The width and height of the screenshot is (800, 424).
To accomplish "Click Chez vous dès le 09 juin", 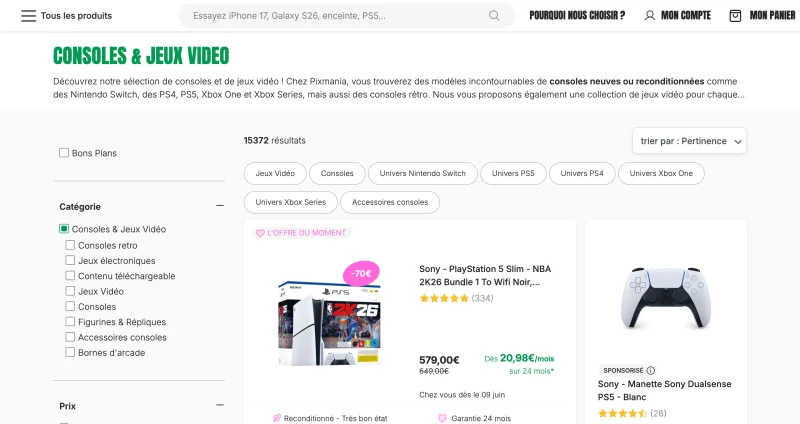I will [462, 395].
